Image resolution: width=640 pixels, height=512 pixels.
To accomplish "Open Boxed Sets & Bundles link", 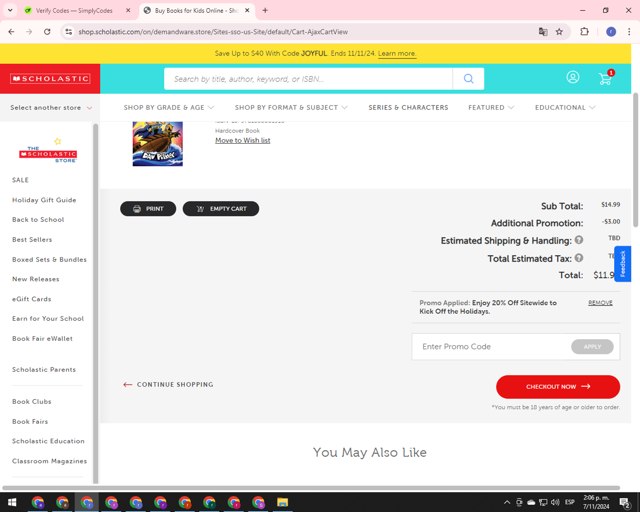I will [49, 260].
